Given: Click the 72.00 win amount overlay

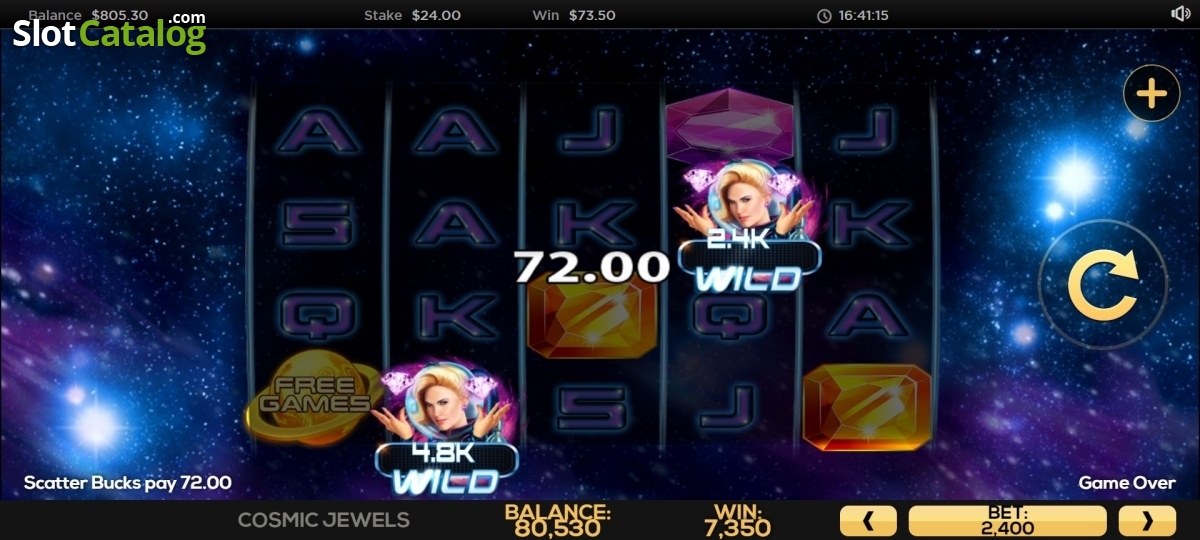Looking at the screenshot, I should 591,267.
